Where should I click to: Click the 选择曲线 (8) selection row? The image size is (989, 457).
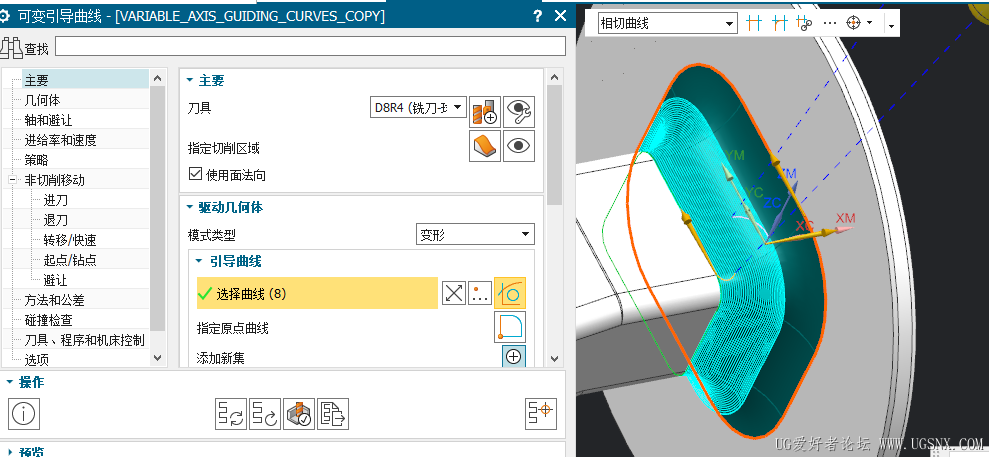pyautogui.click(x=317, y=293)
